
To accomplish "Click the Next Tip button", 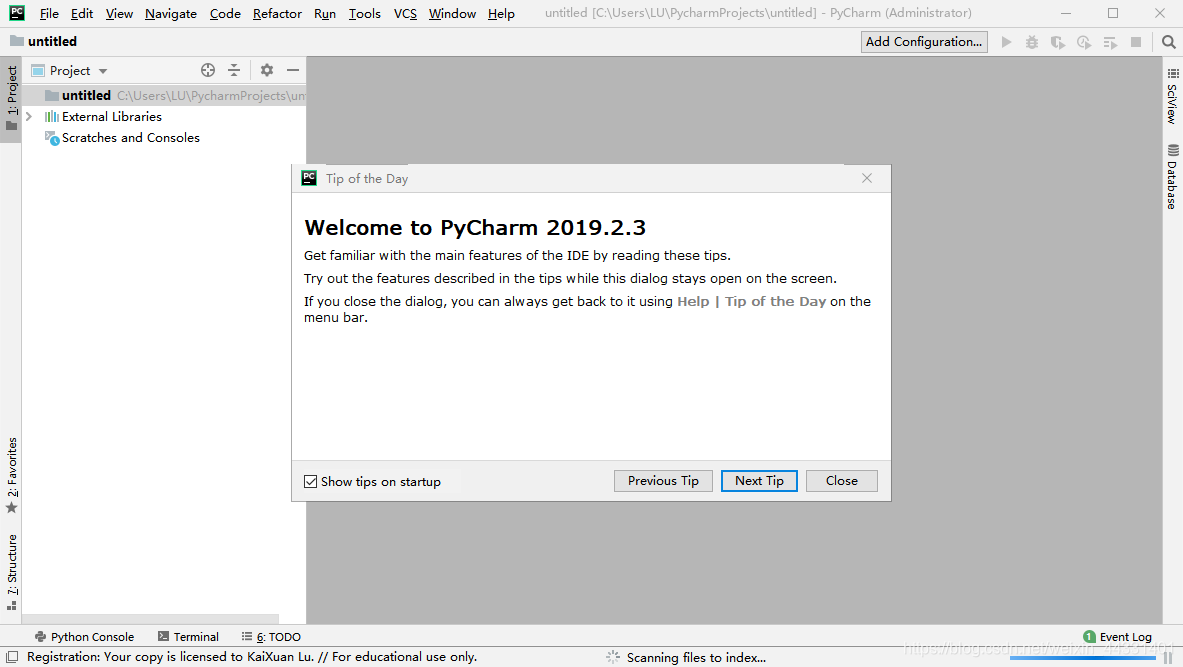I will pyautogui.click(x=759, y=481).
